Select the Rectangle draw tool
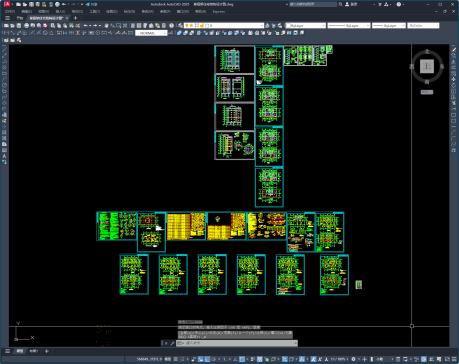This screenshot has width=459, height=364. [4, 73]
